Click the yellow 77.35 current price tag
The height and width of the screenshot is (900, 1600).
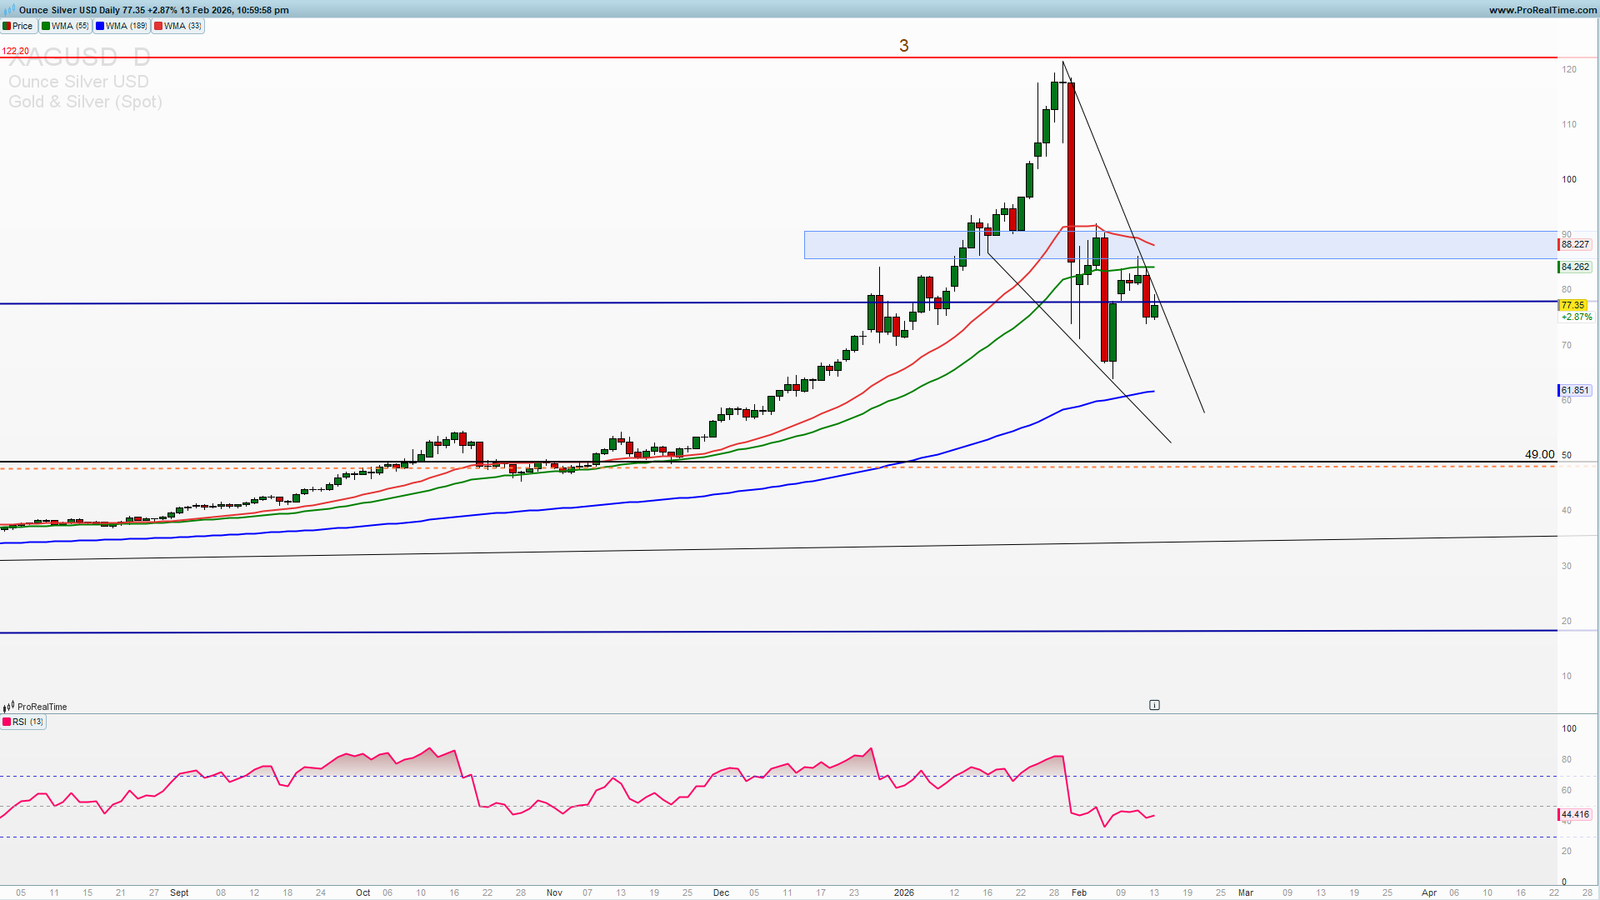pos(1573,305)
